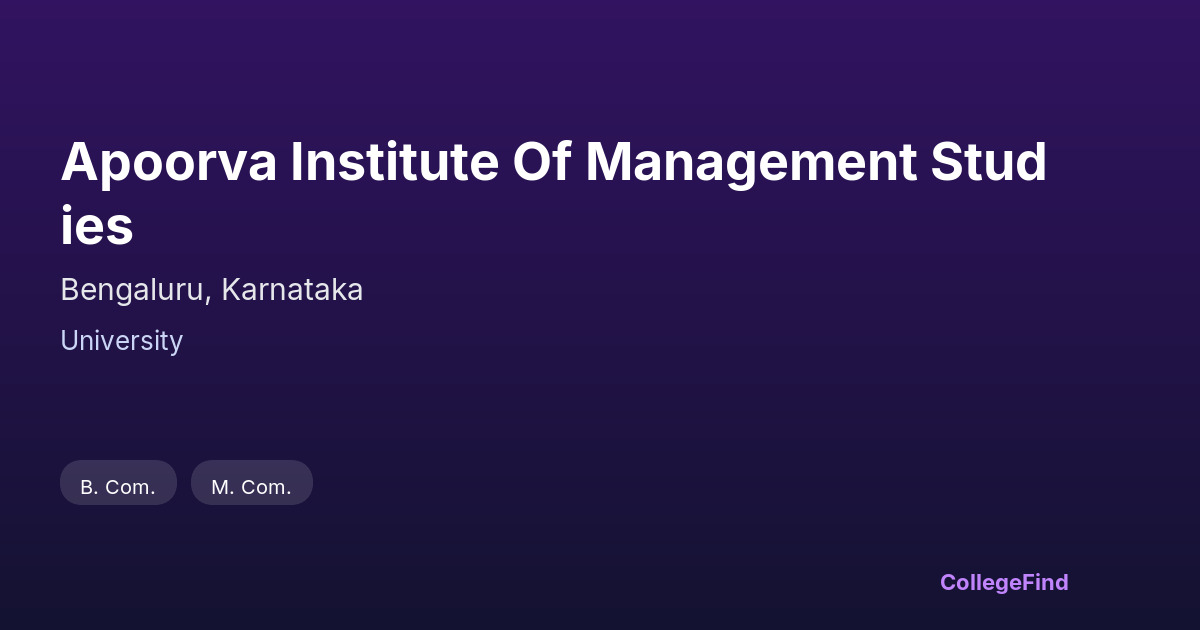
Task: Click Com. inside the M. Com. chip
Action: pos(265,487)
